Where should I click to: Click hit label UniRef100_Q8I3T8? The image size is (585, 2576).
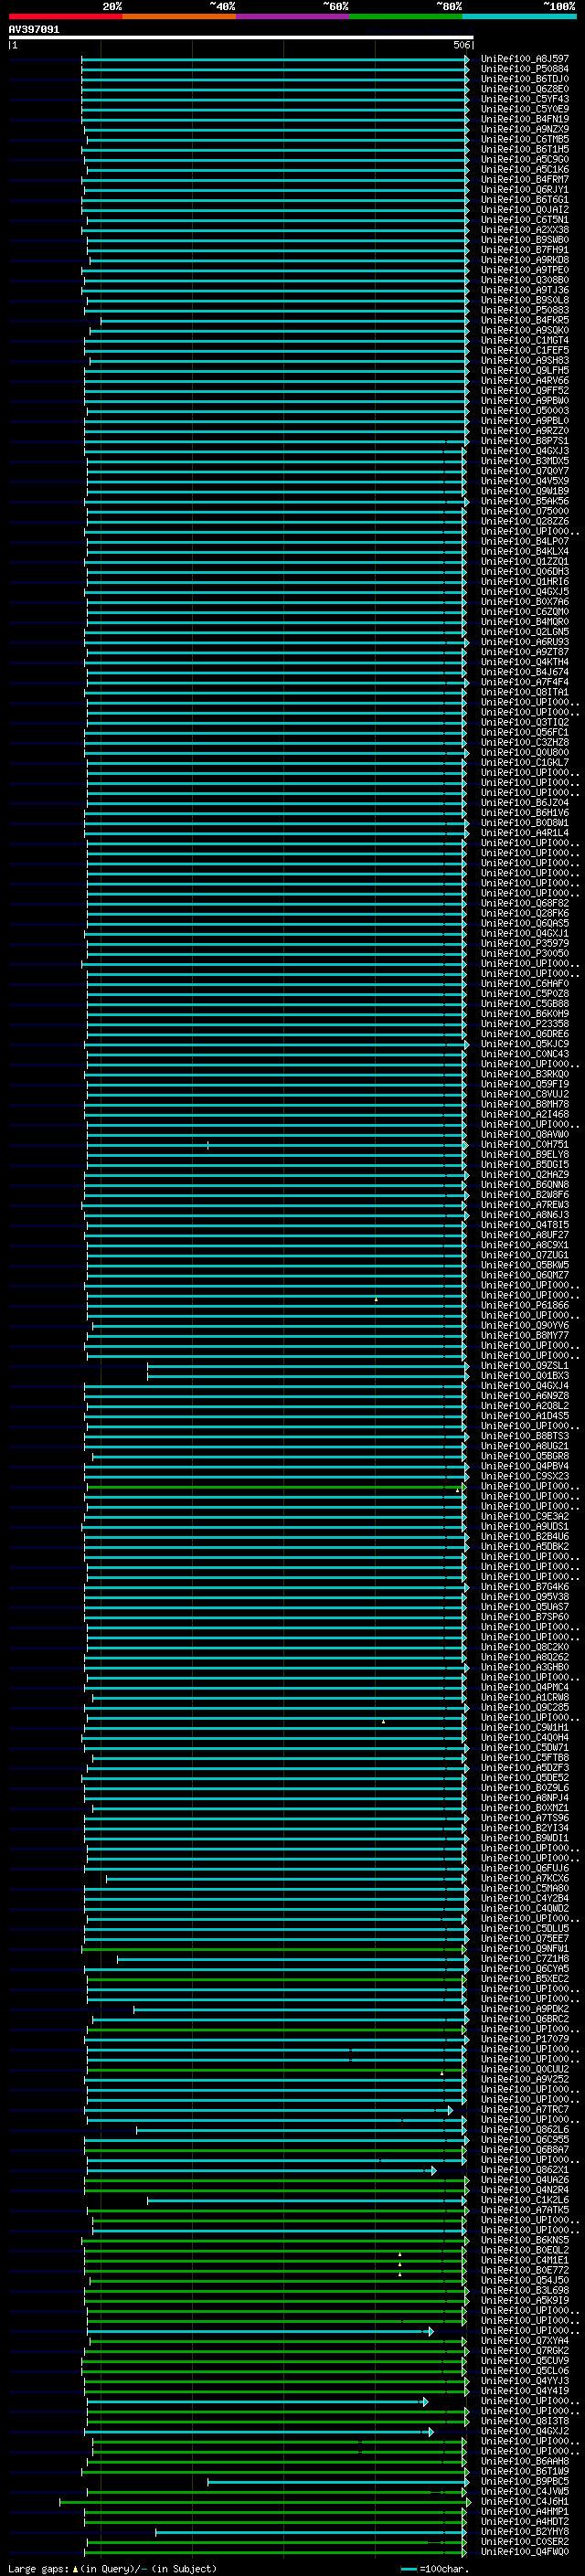click(x=524, y=2421)
